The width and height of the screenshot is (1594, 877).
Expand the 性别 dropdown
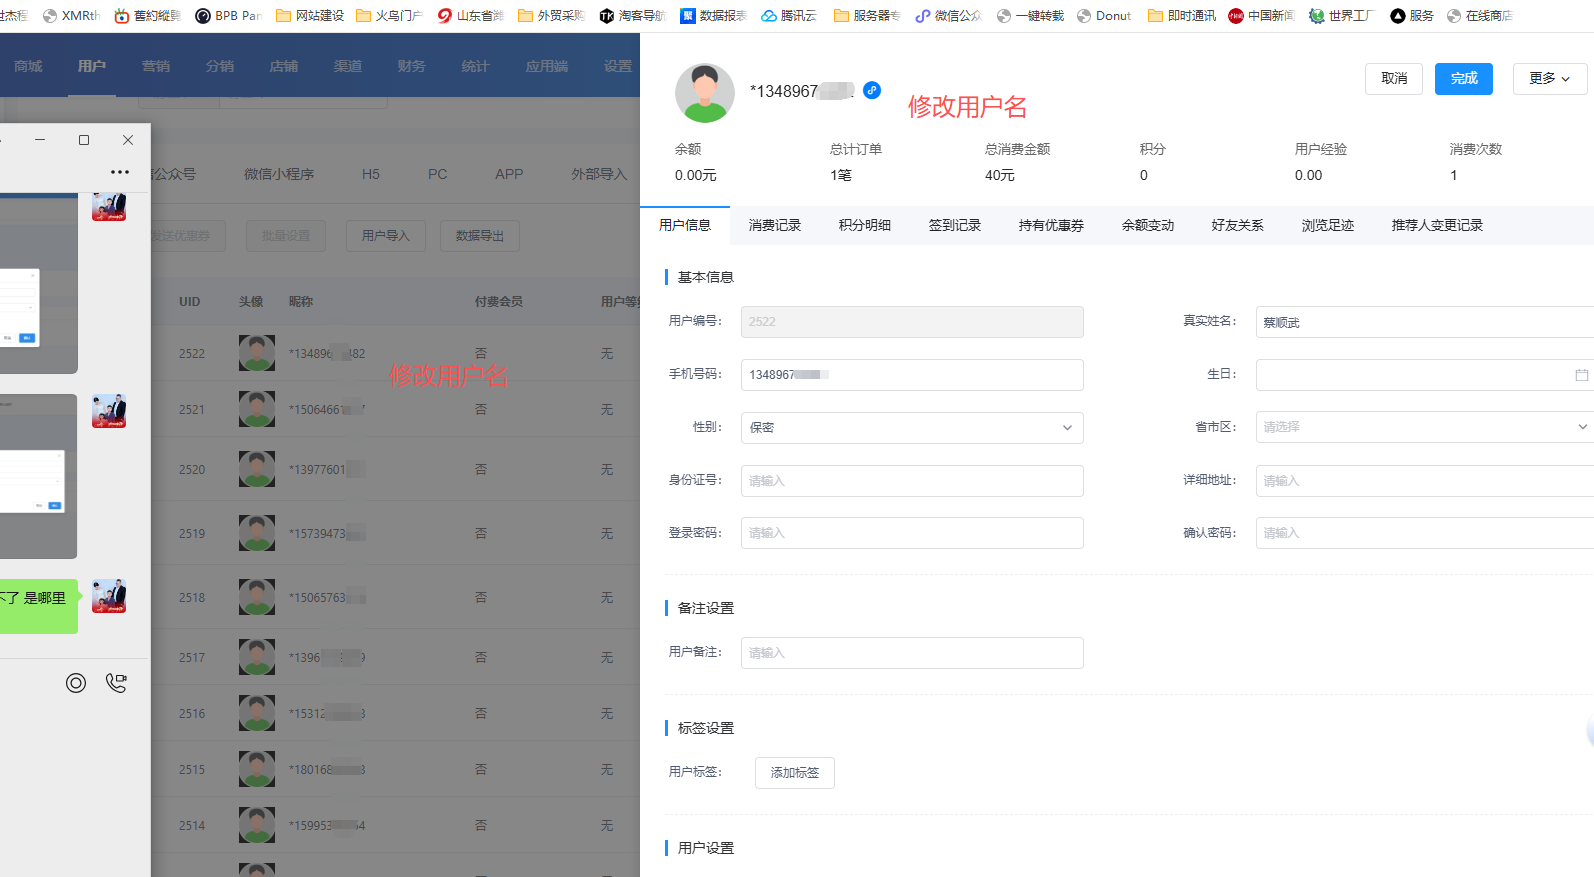coord(911,428)
